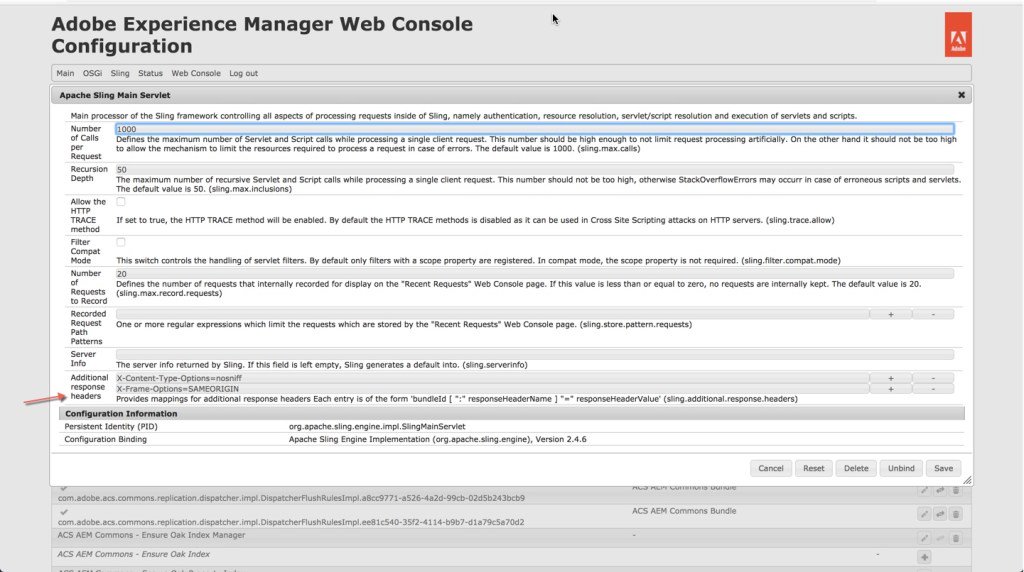Click the Cancel button
This screenshot has height=572, width=1024.
point(771,468)
